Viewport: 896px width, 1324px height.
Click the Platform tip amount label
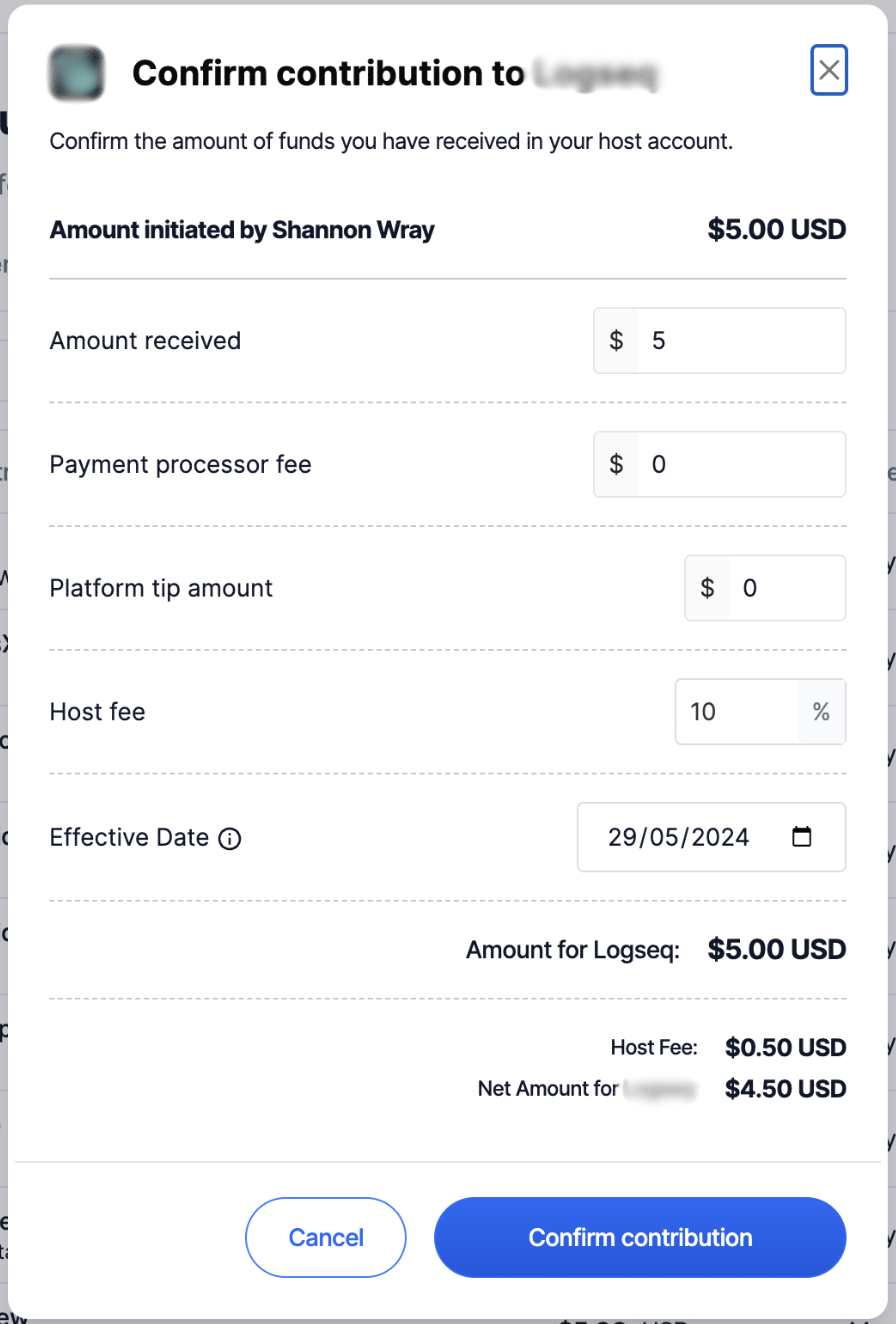pyautogui.click(x=161, y=588)
